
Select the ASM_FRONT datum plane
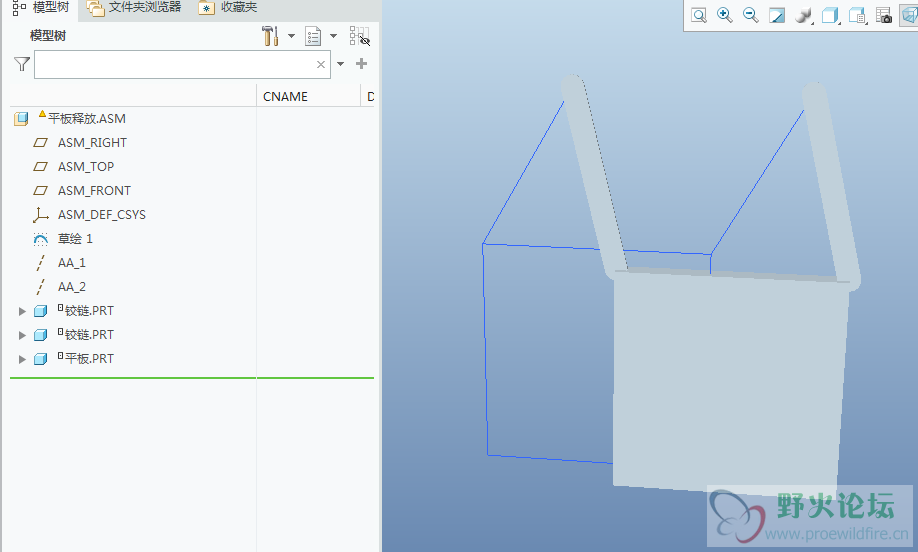coord(94,191)
